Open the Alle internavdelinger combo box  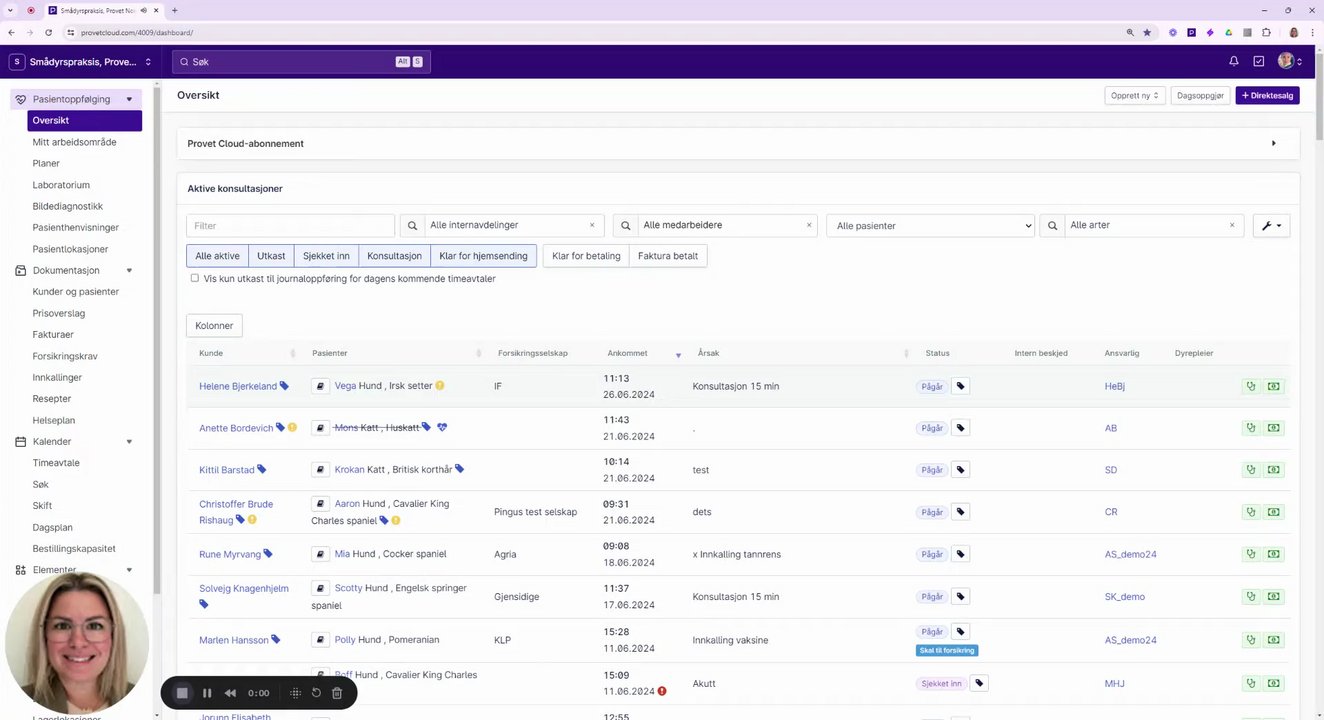[514, 226]
